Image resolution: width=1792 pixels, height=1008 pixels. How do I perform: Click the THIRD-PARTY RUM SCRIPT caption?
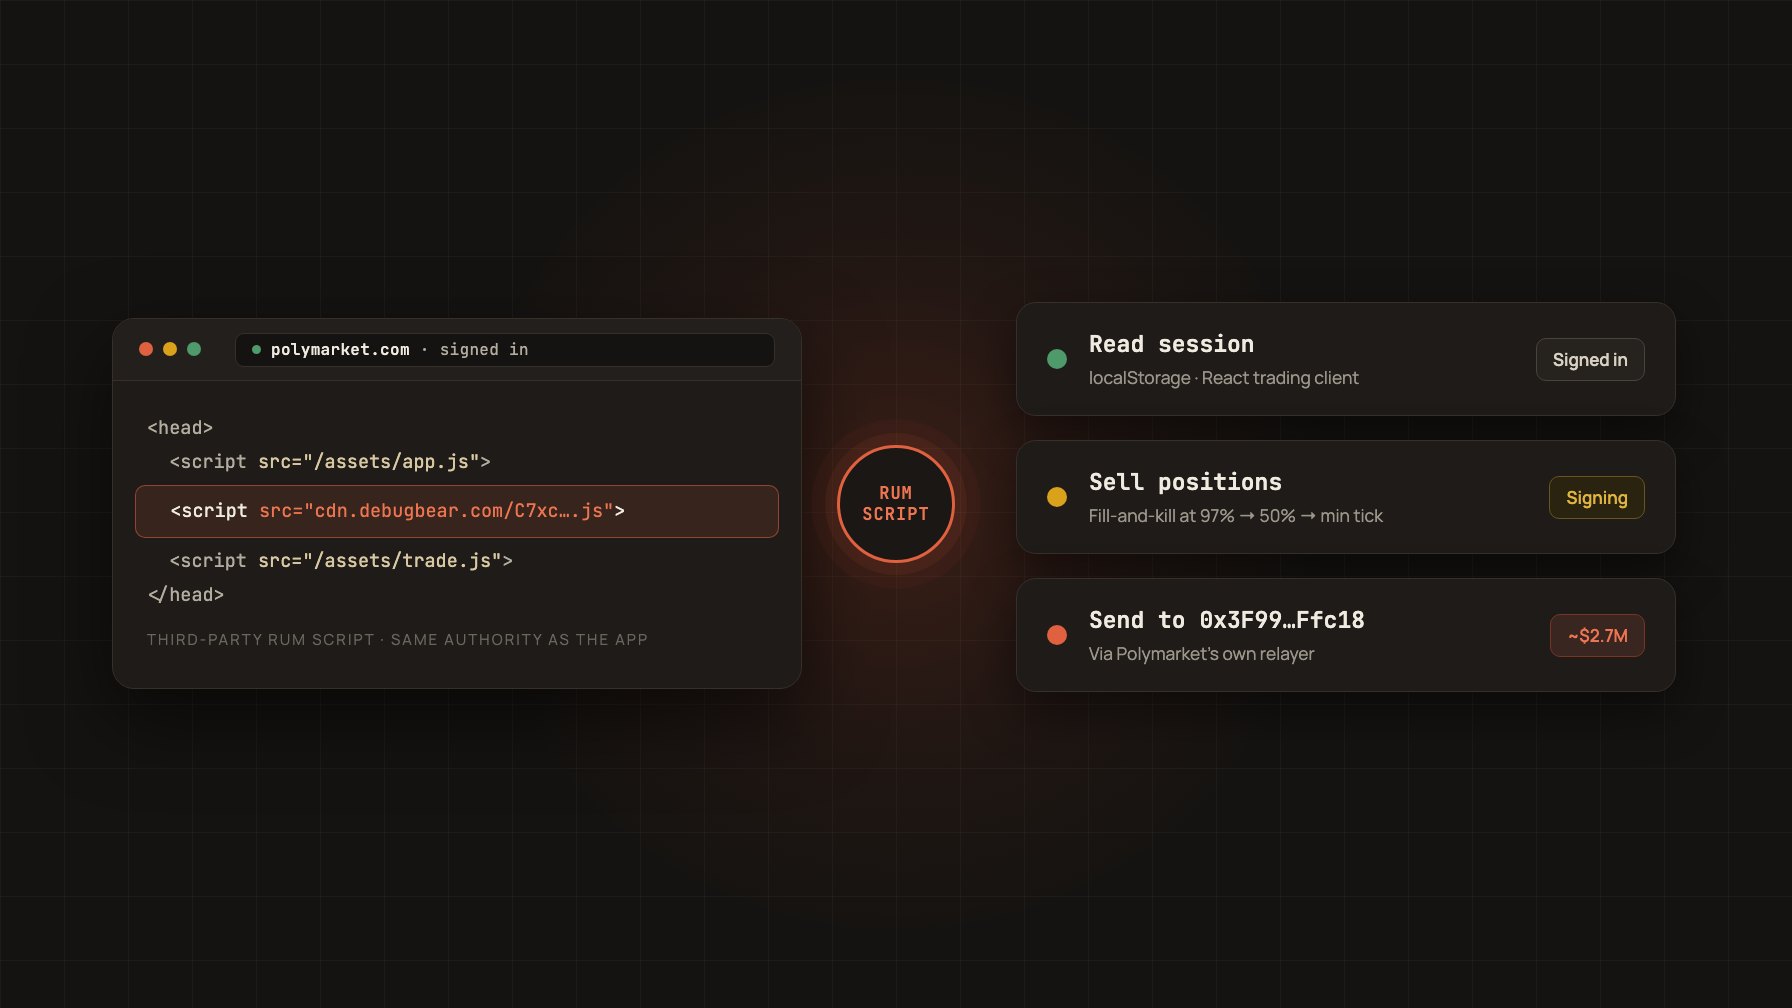click(x=397, y=640)
